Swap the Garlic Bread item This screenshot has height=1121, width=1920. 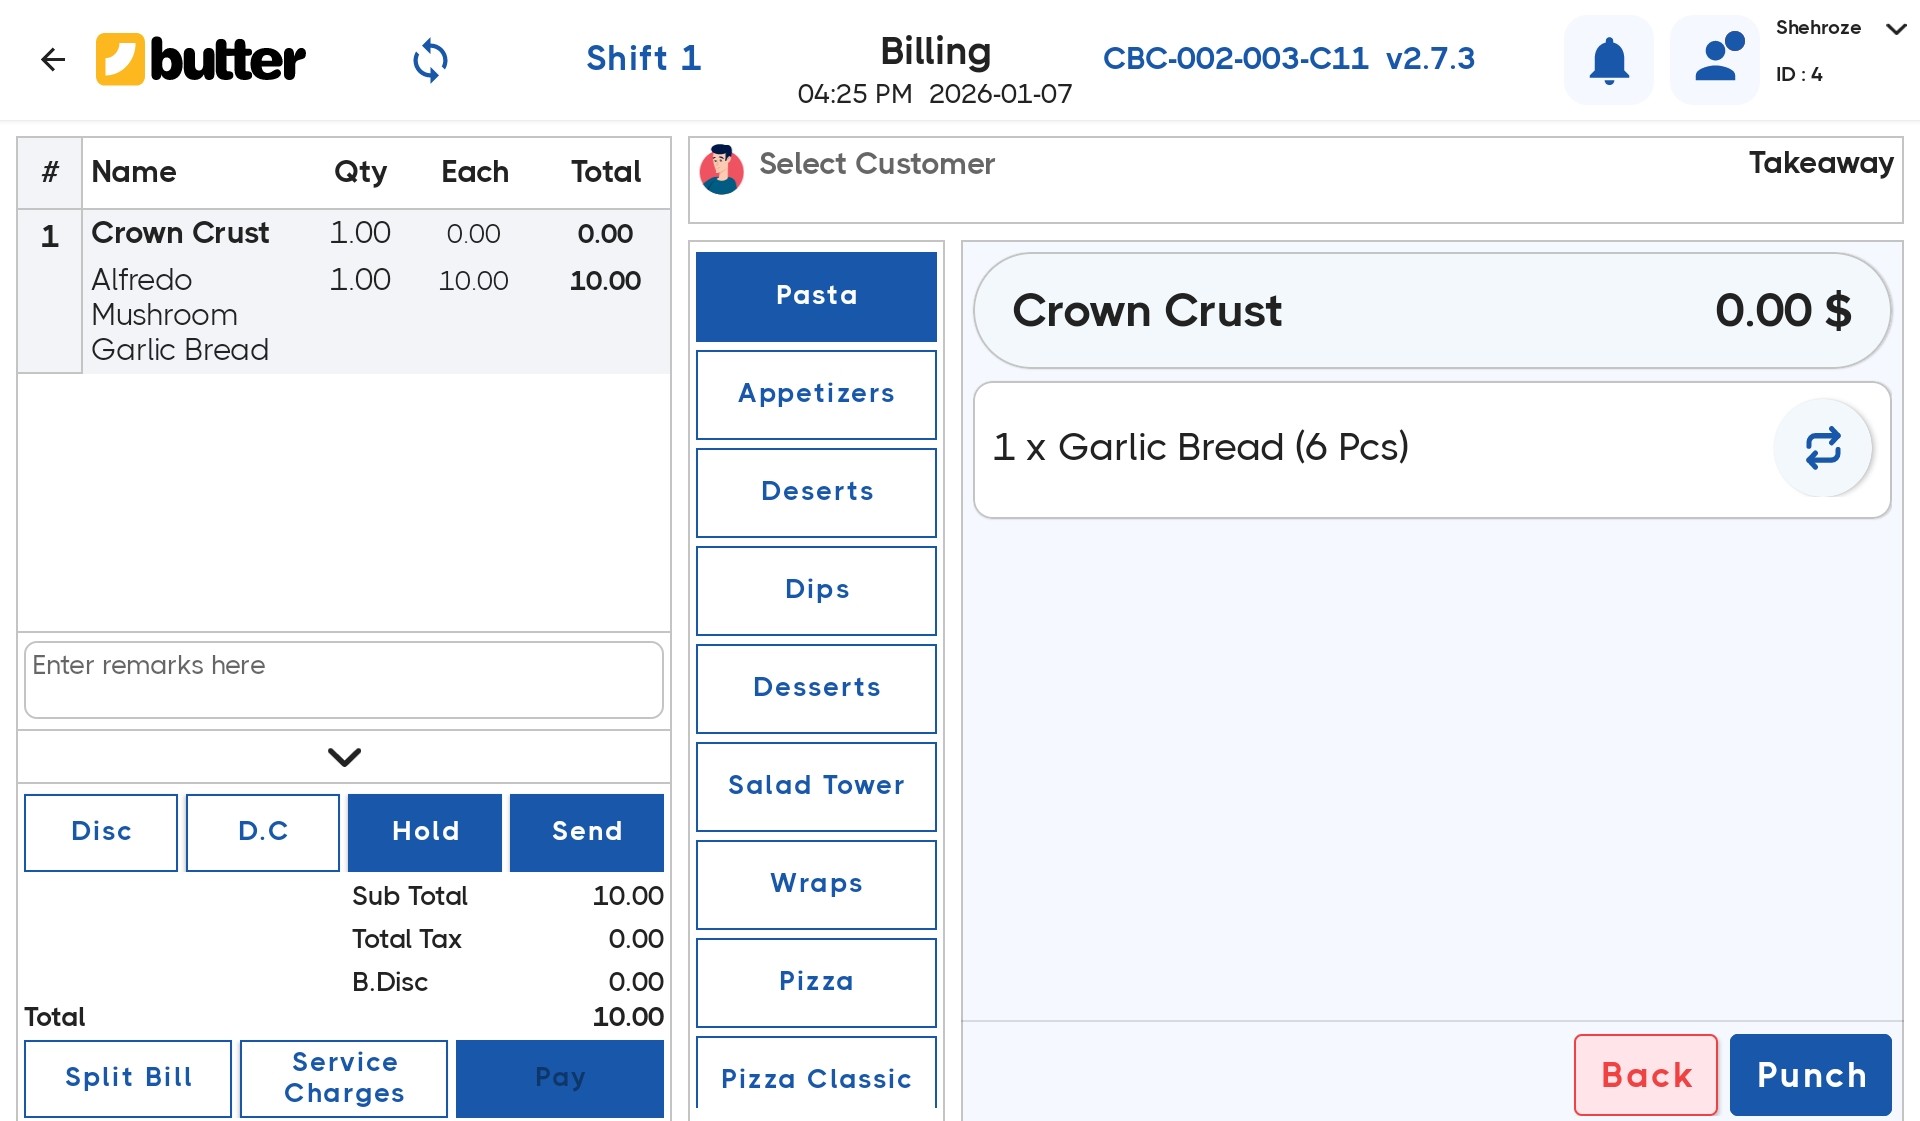1822,448
